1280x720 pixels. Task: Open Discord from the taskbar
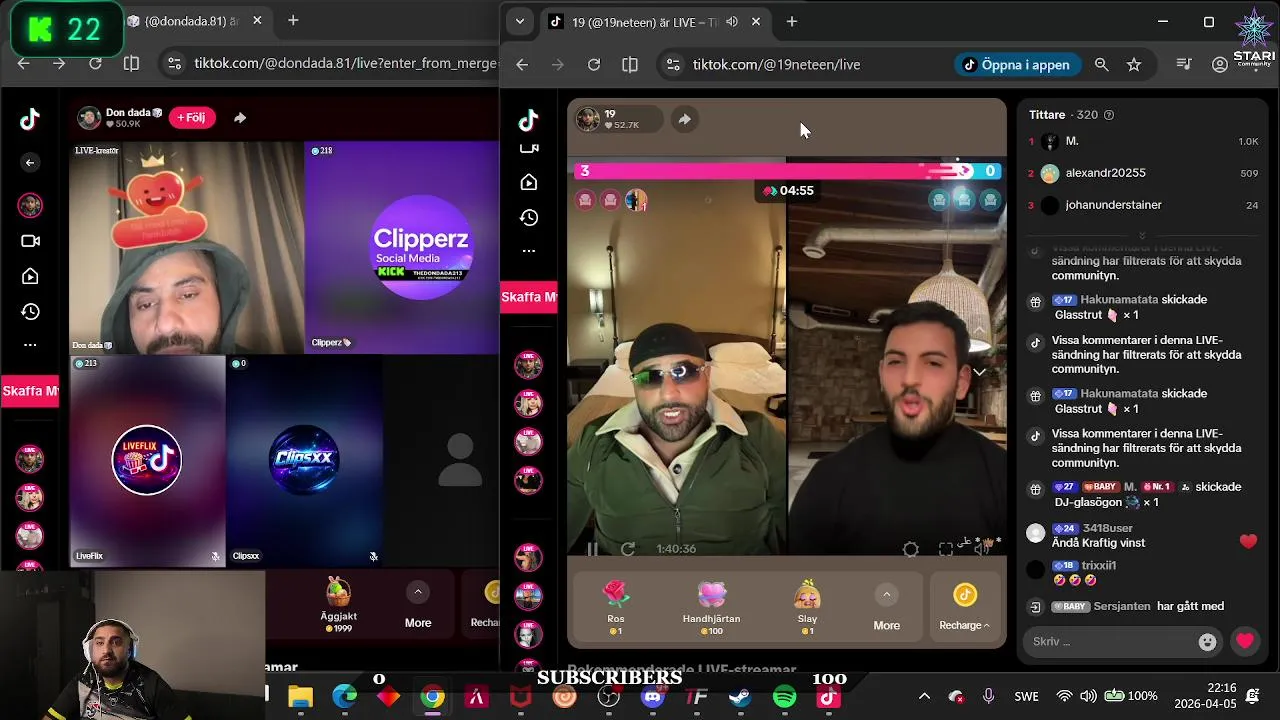pyautogui.click(x=653, y=697)
